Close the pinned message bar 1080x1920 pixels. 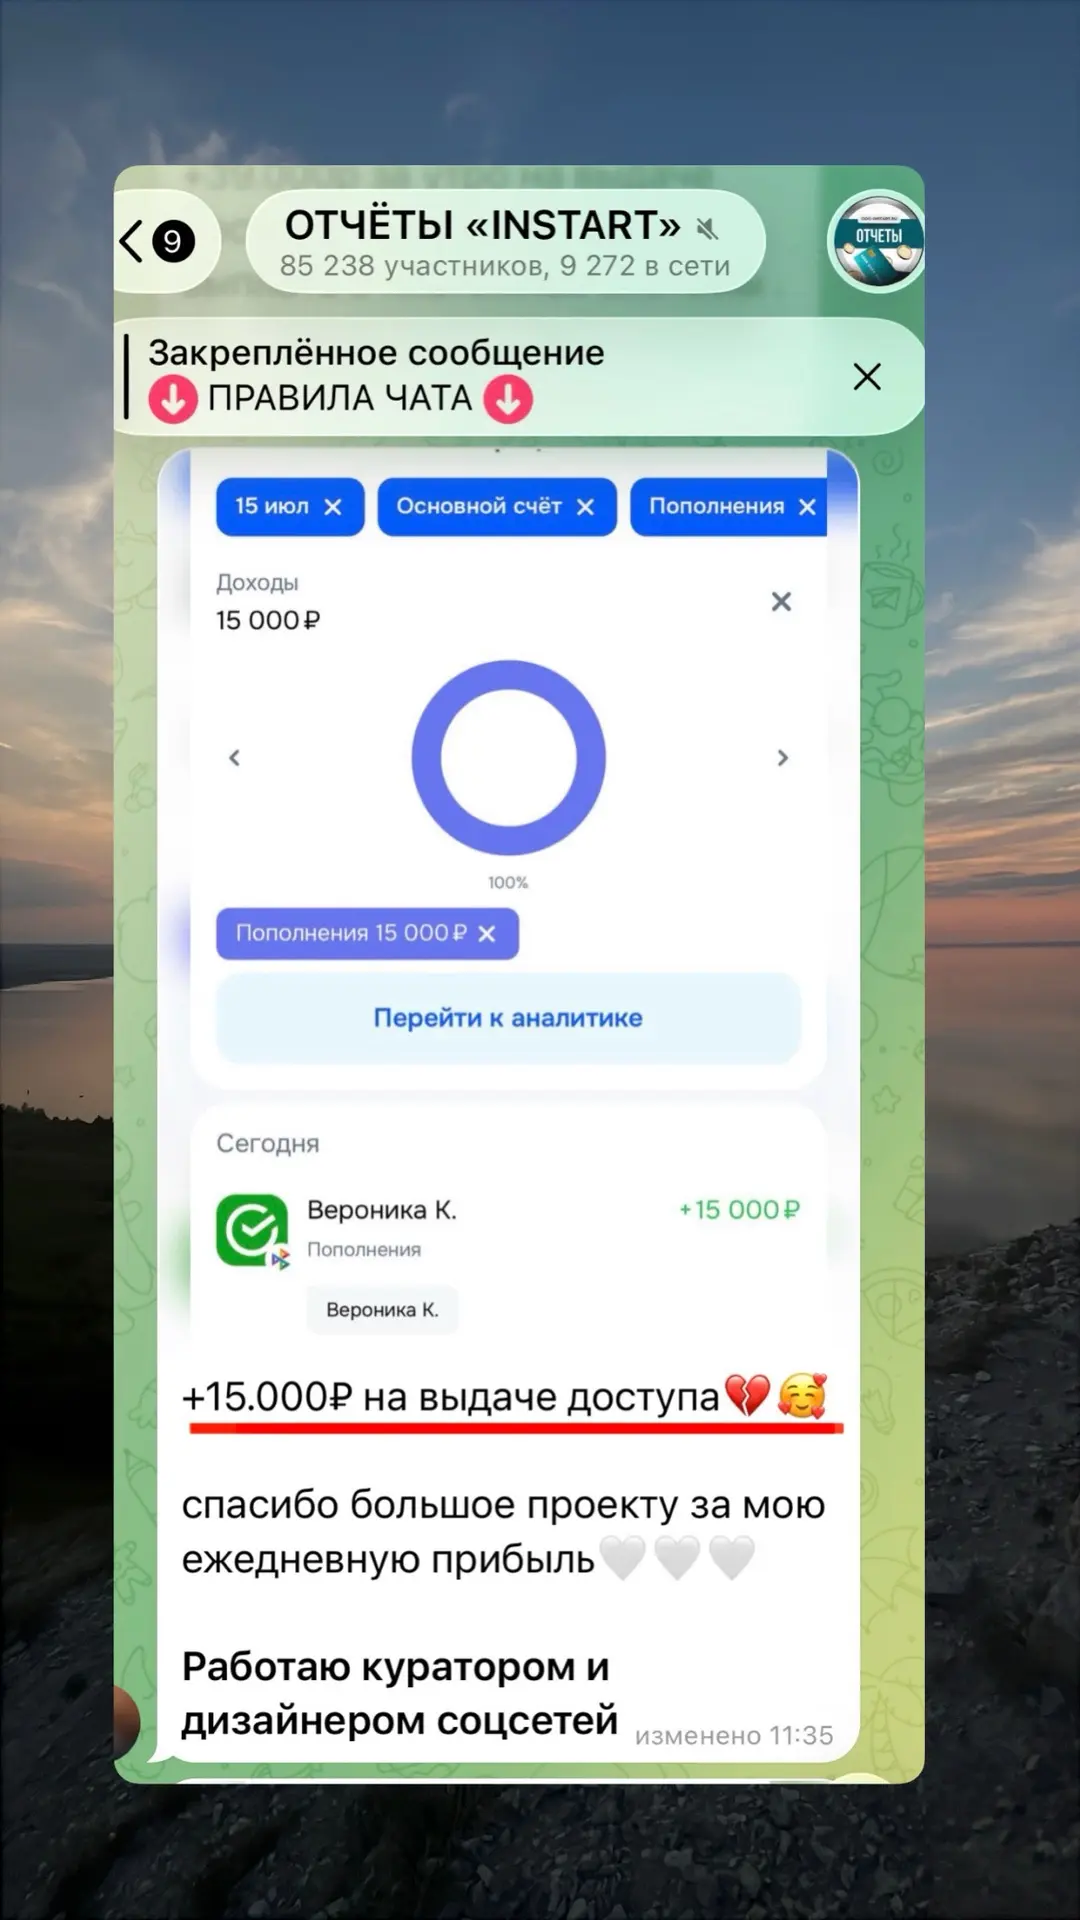coord(867,377)
